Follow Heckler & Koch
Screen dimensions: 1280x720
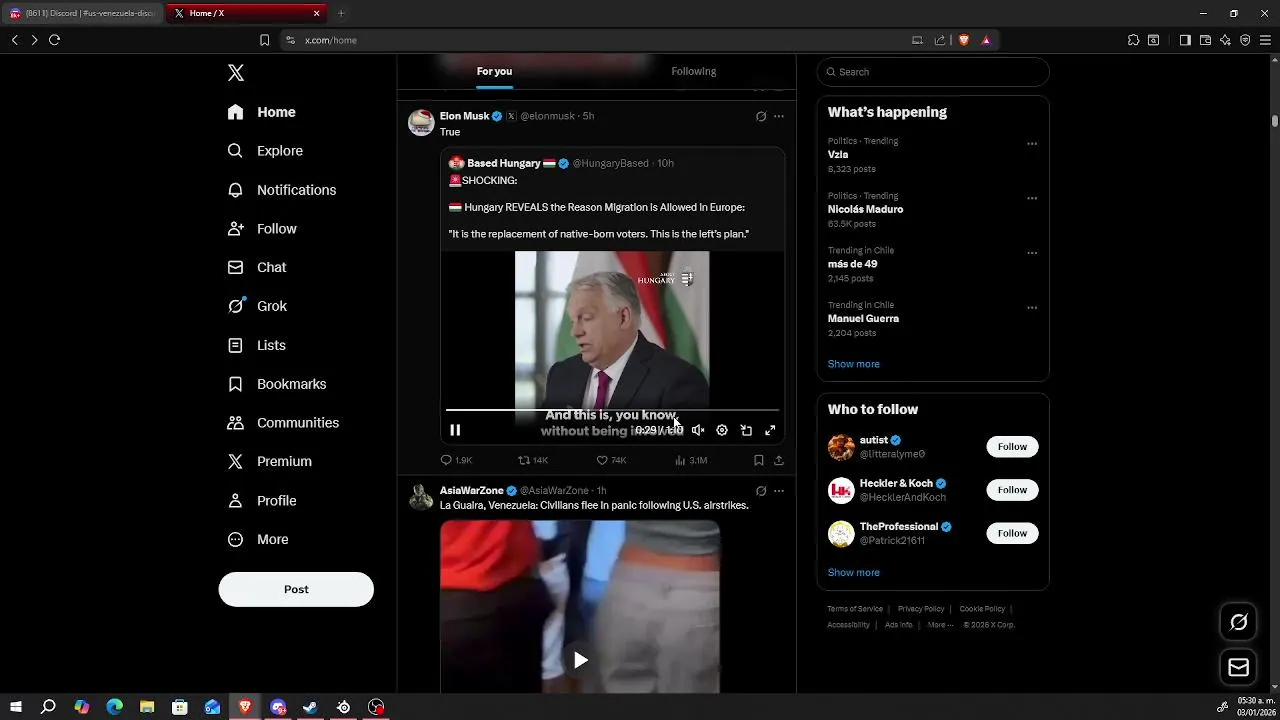(x=1012, y=490)
